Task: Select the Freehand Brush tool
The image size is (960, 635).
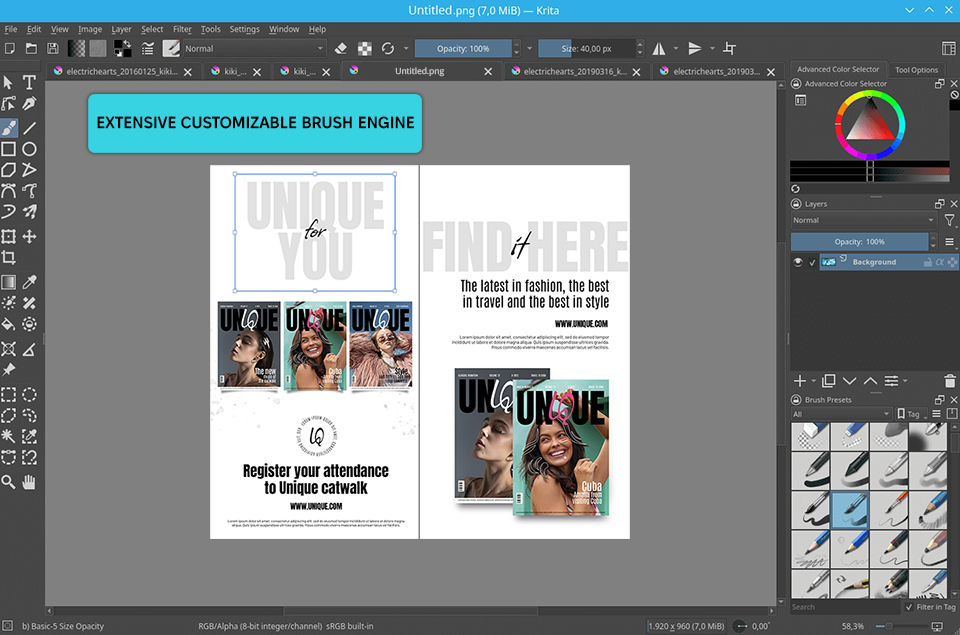Action: 9,128
